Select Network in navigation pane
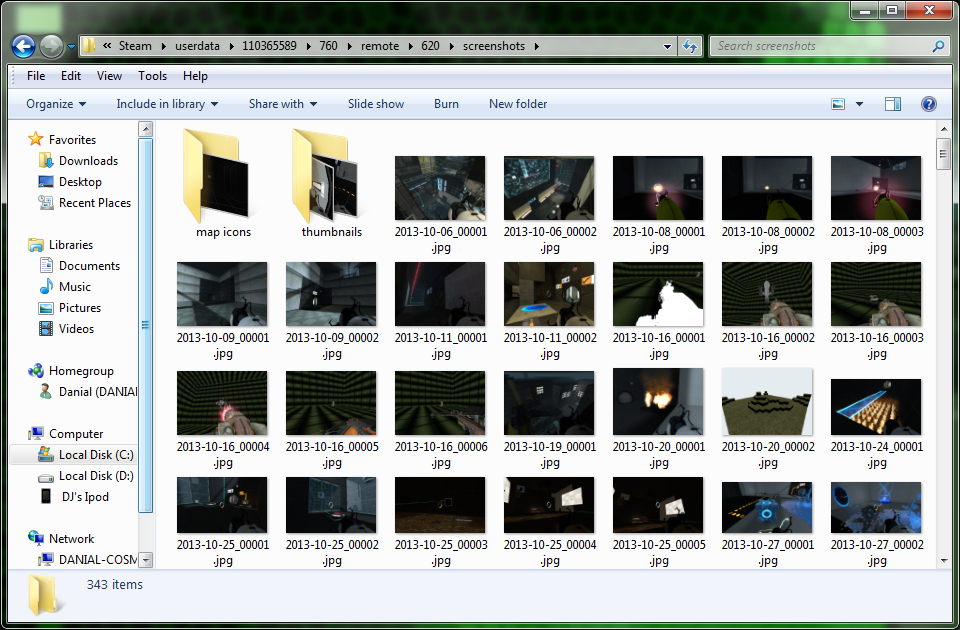 tap(71, 539)
